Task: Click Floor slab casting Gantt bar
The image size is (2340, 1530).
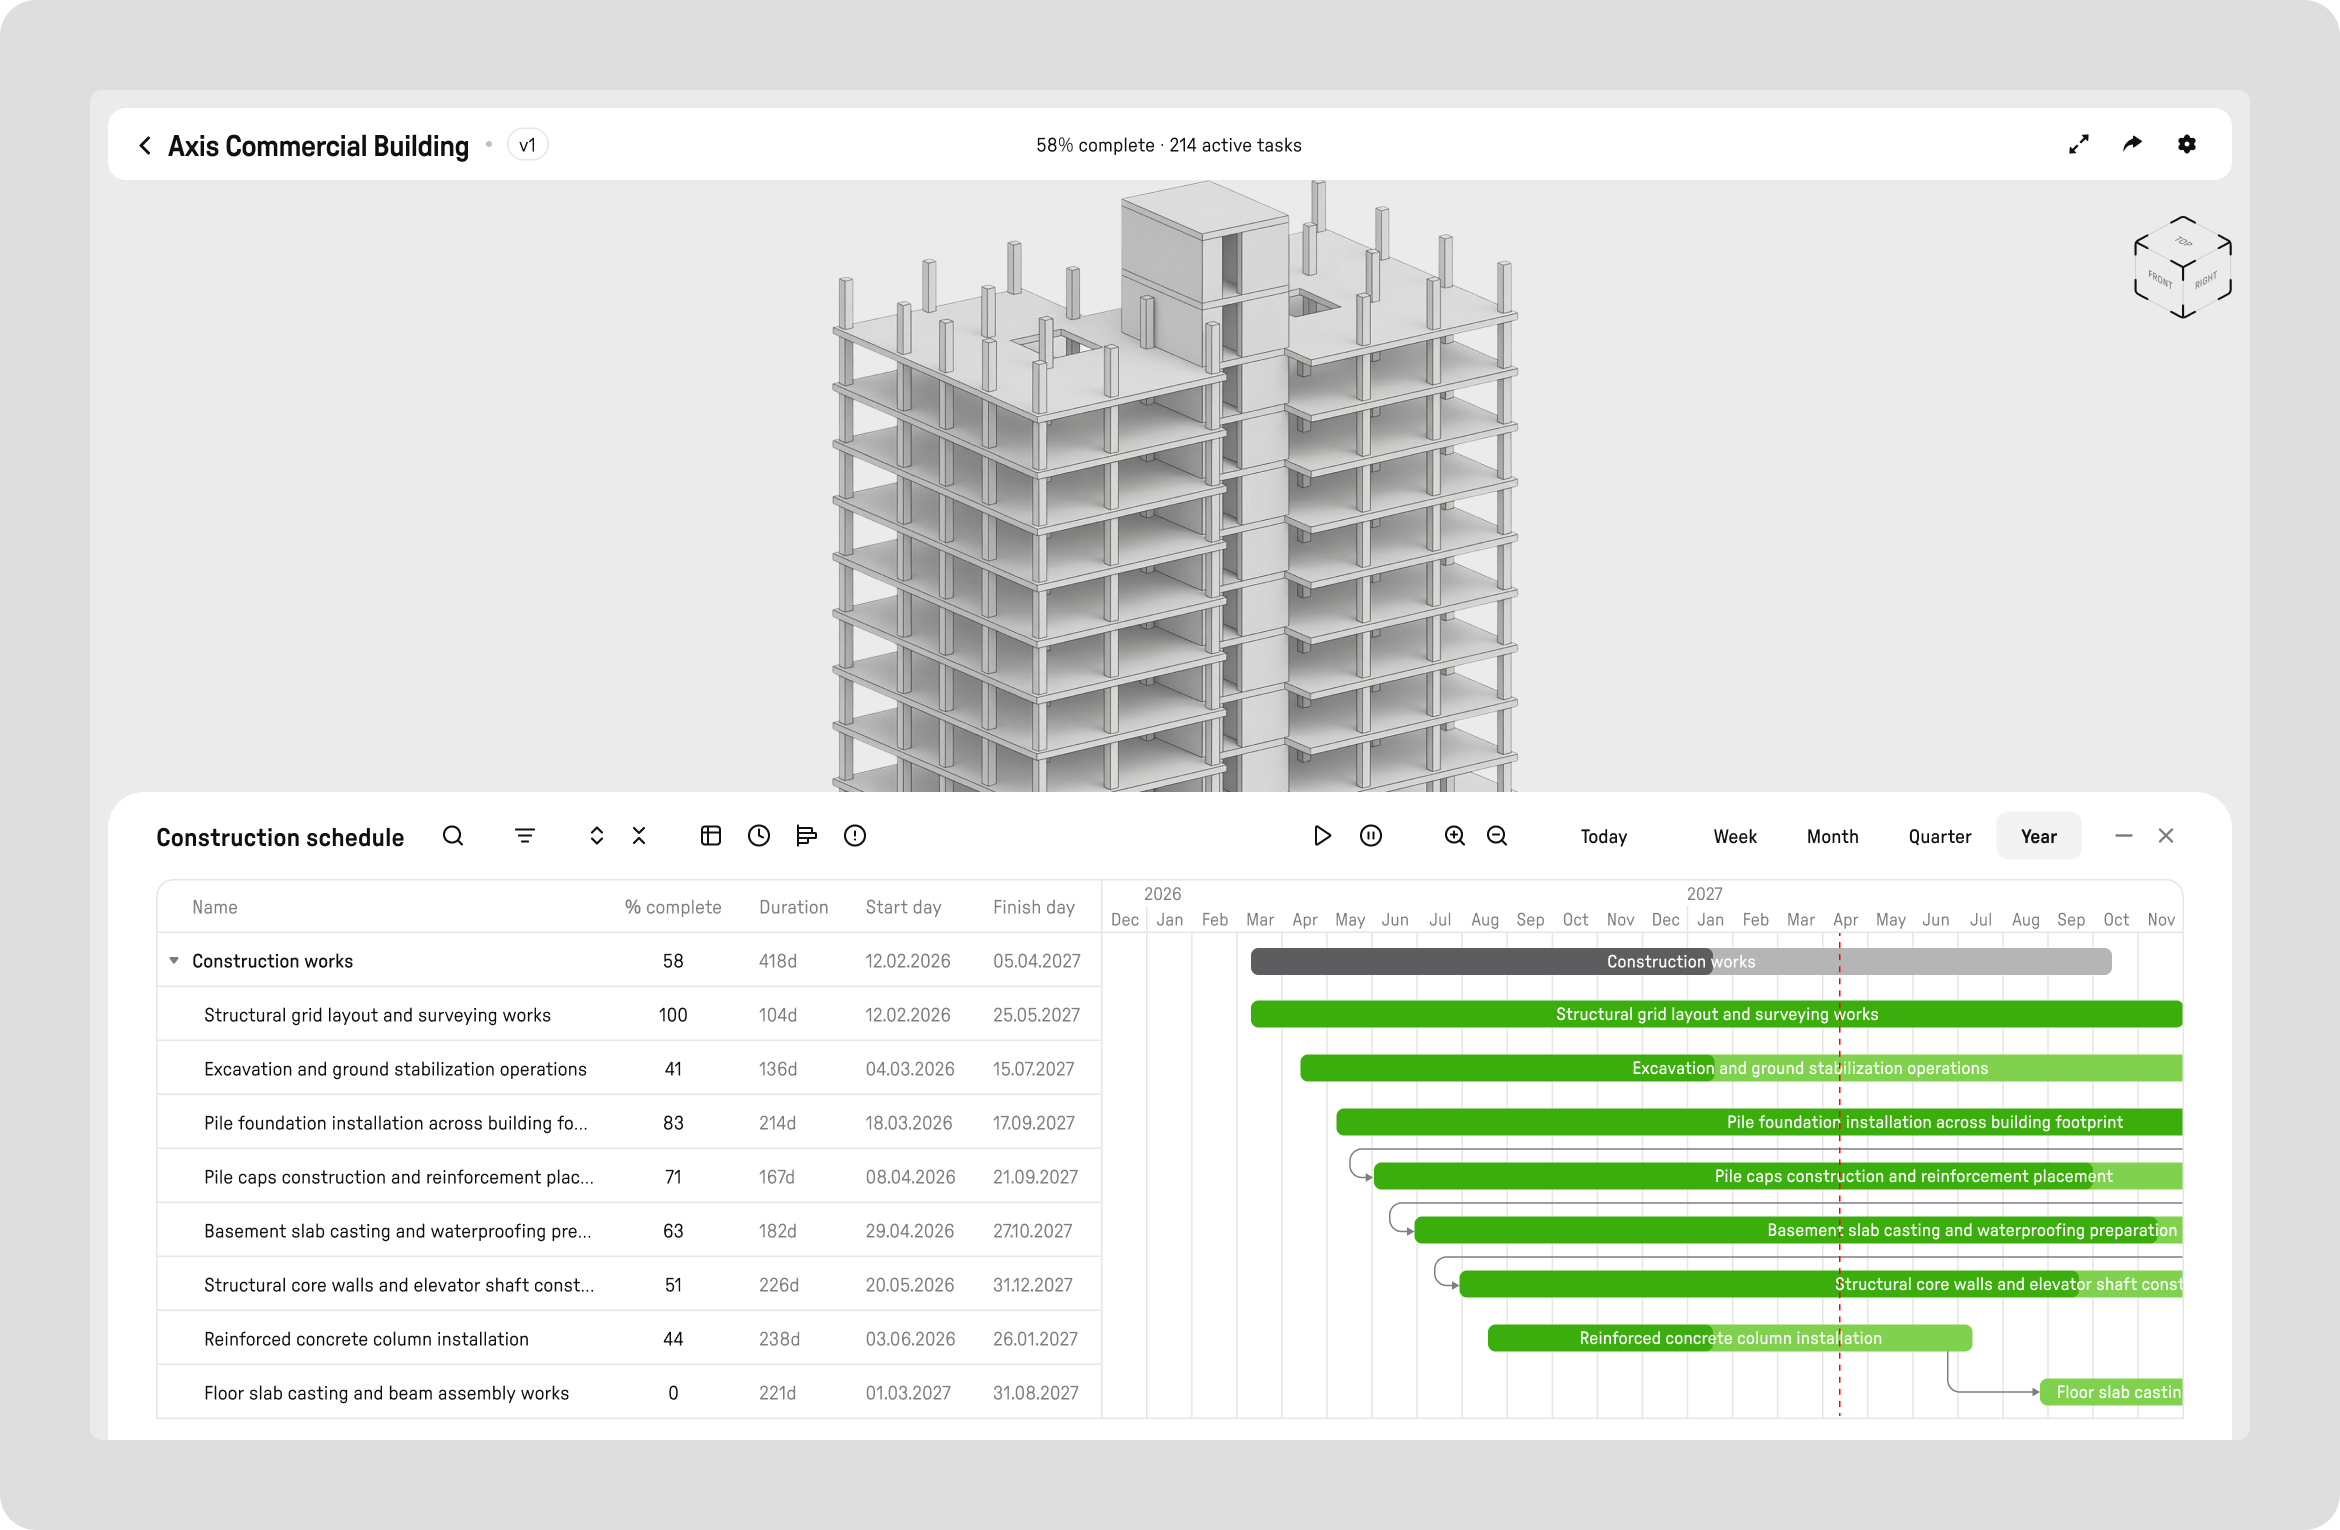Action: tap(2111, 1392)
